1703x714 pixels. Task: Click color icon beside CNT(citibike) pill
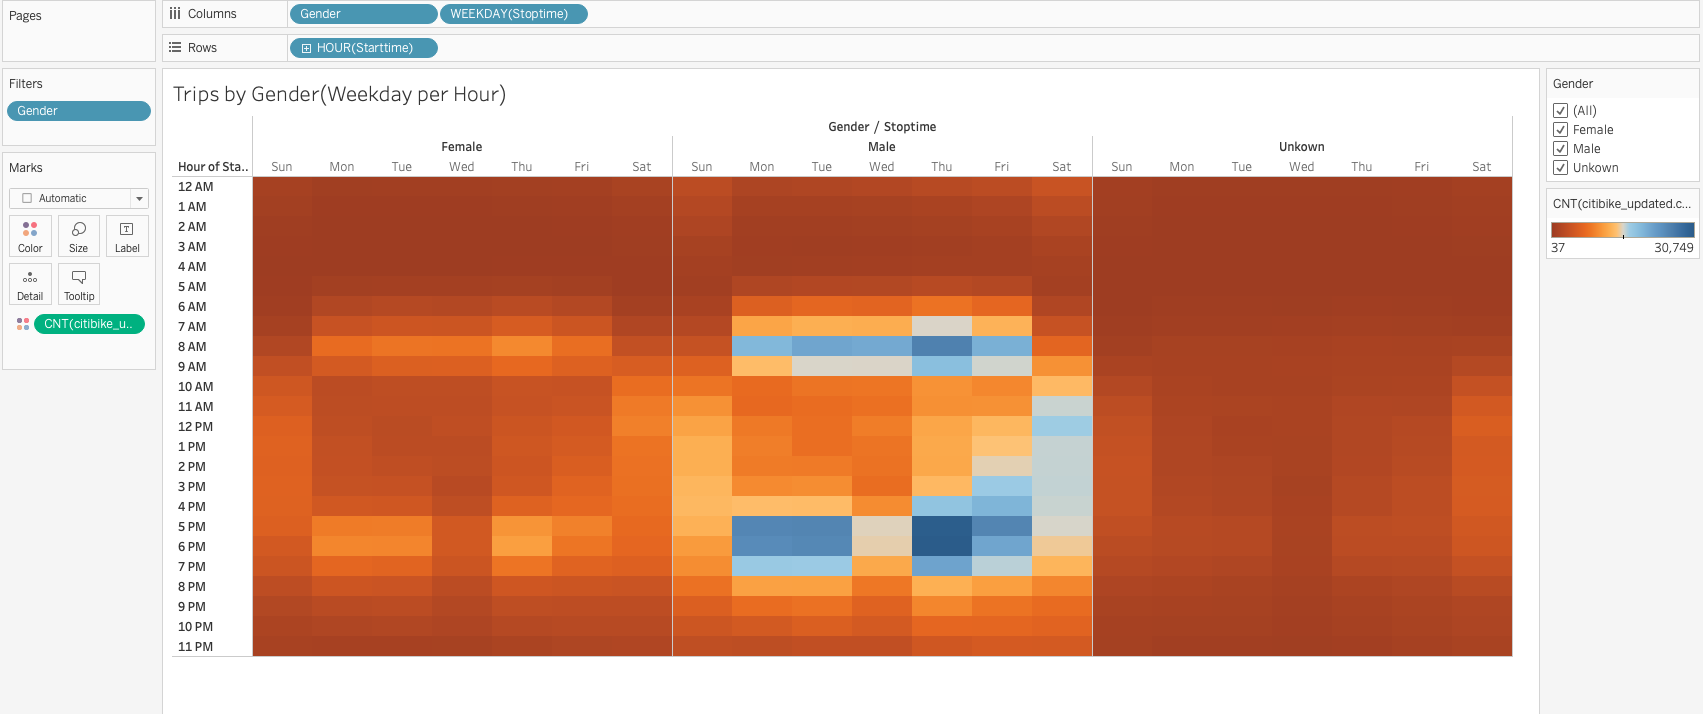[23, 324]
